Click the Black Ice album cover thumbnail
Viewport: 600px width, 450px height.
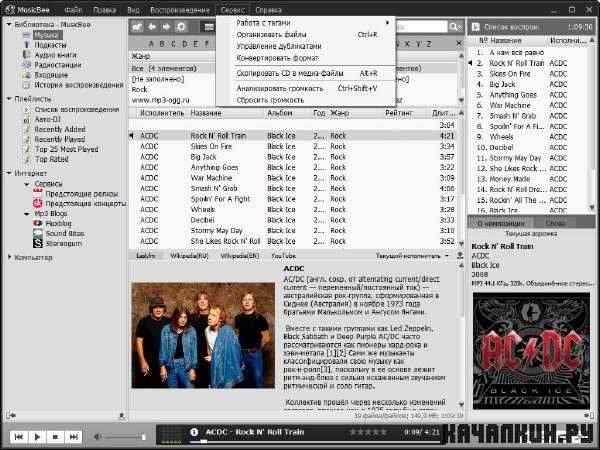[531, 351]
